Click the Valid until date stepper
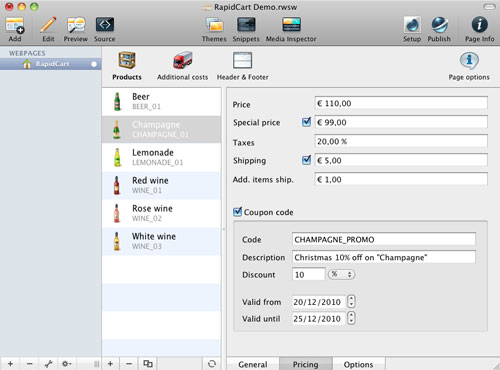 pyautogui.click(x=351, y=318)
